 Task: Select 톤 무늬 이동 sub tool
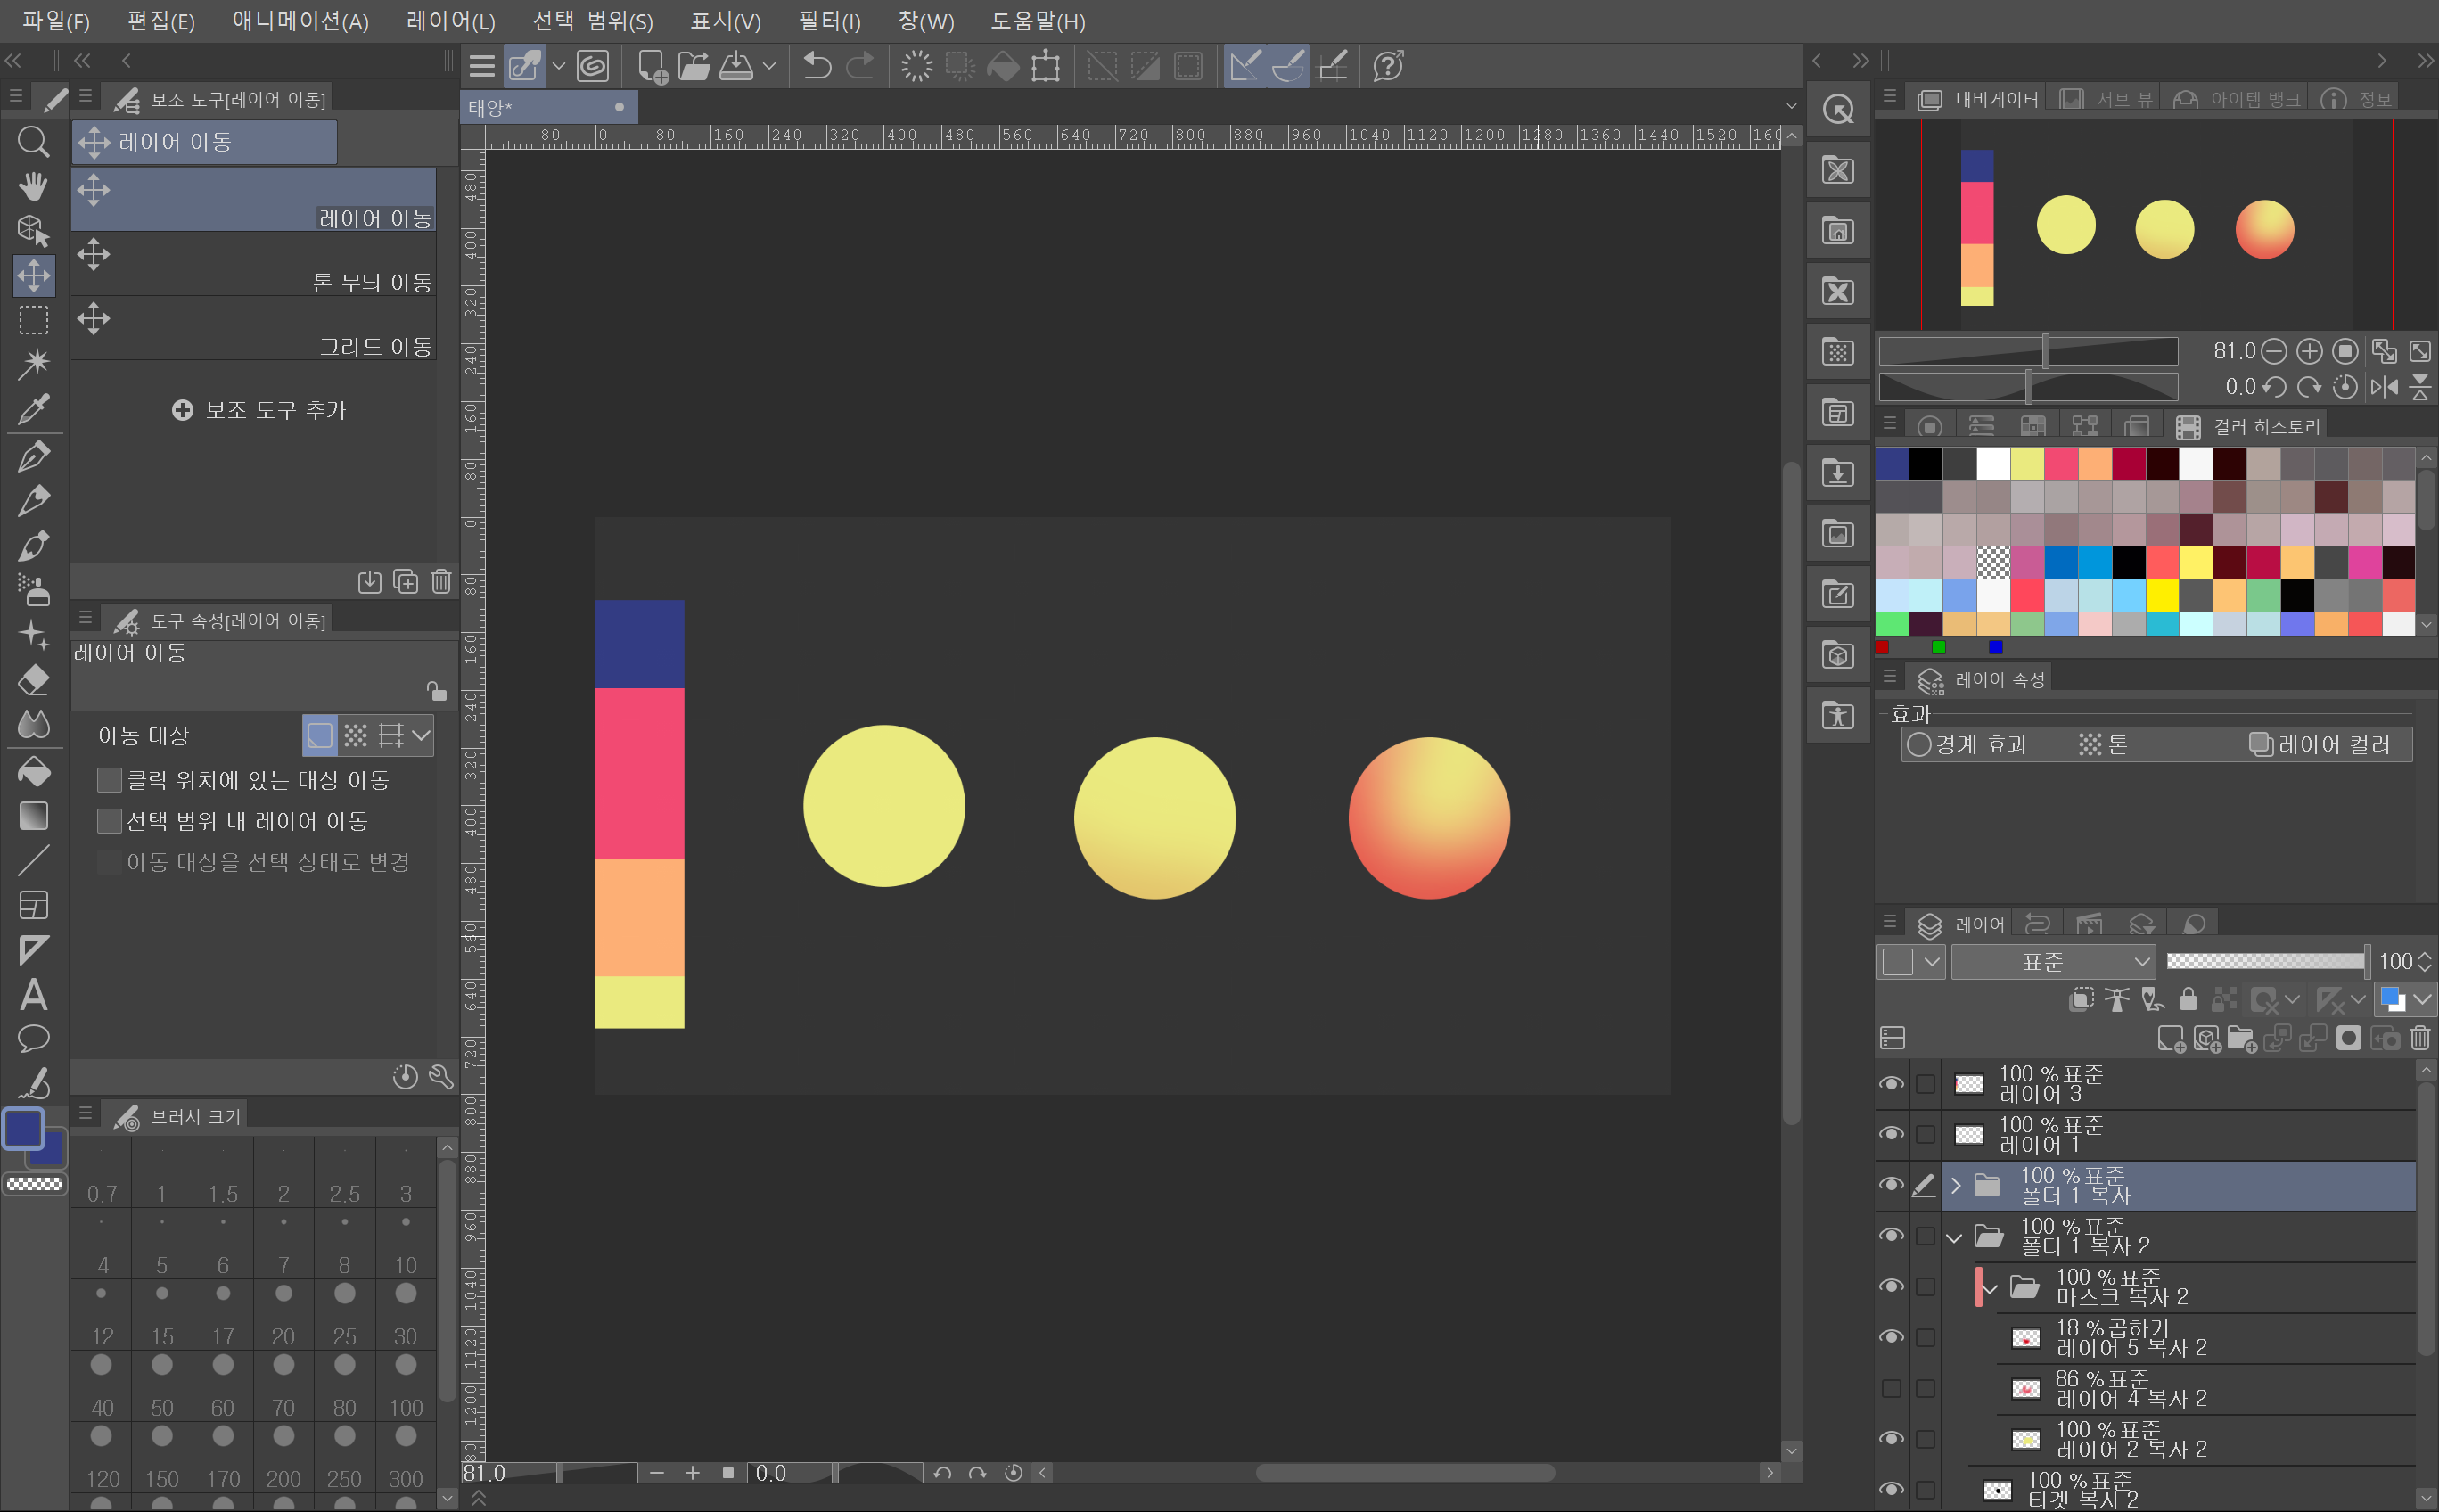tap(254, 265)
